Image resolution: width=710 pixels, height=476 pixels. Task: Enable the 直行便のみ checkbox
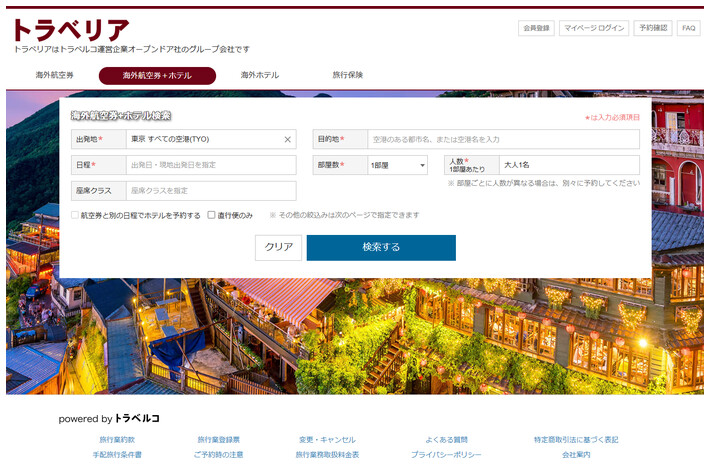211,215
